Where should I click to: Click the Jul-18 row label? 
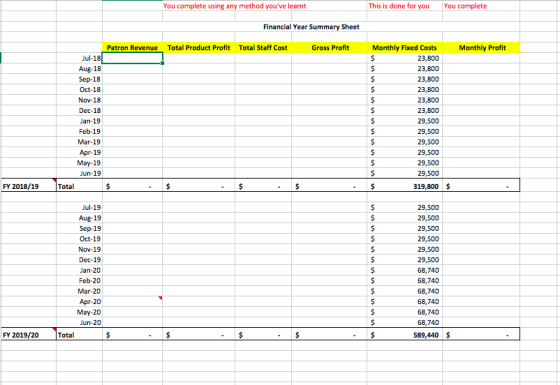click(x=91, y=58)
